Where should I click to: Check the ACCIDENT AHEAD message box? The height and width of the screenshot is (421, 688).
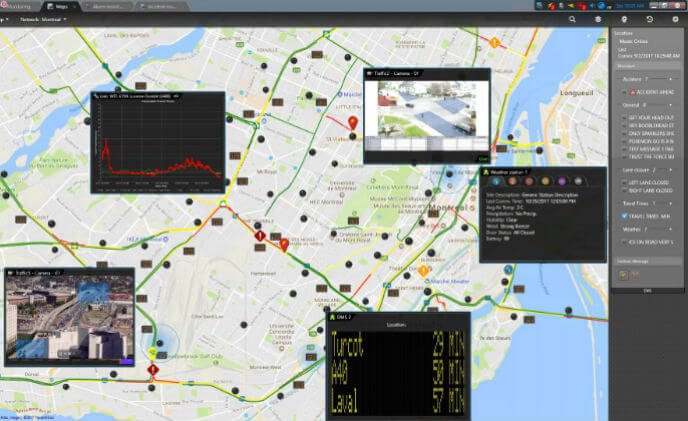pyautogui.click(x=624, y=92)
